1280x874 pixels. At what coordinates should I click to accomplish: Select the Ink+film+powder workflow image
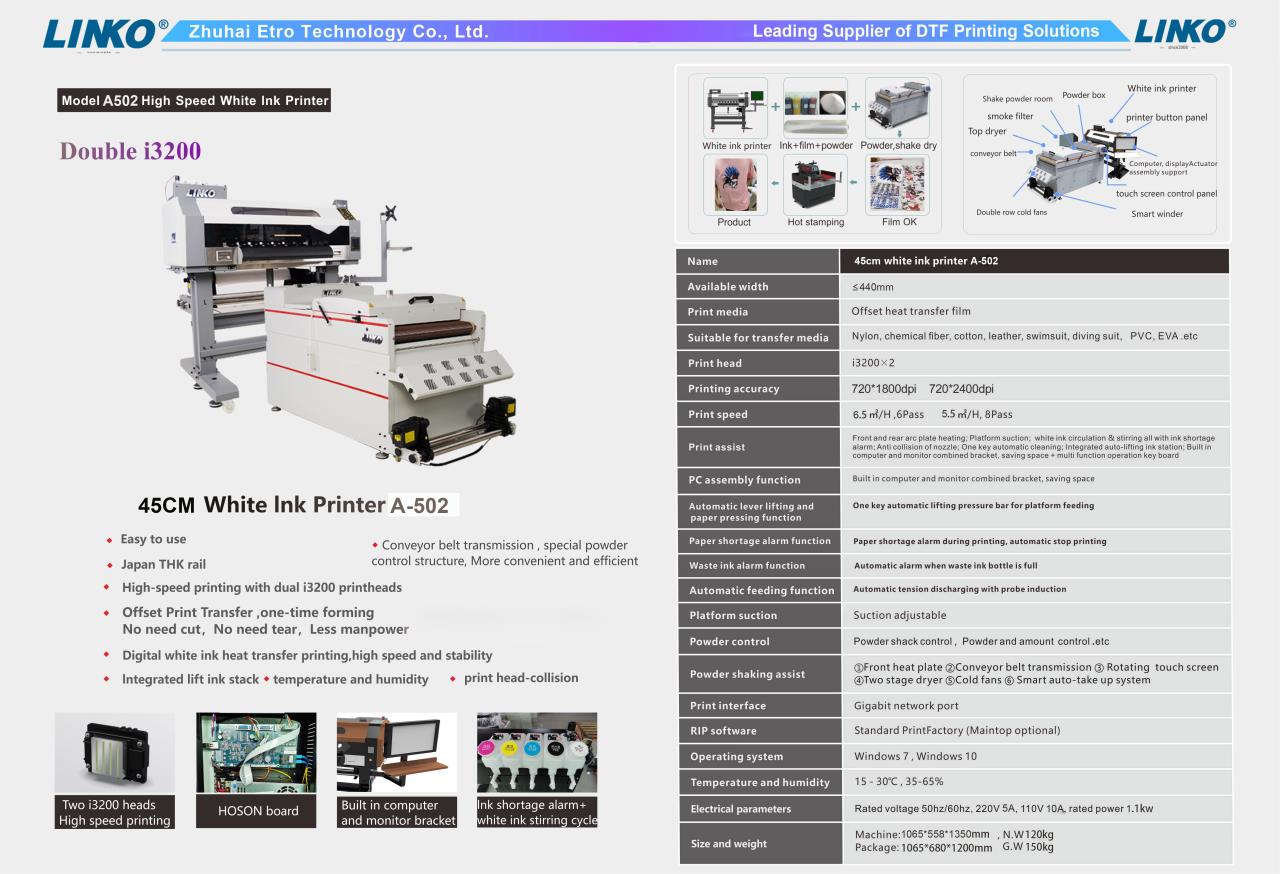click(x=815, y=108)
